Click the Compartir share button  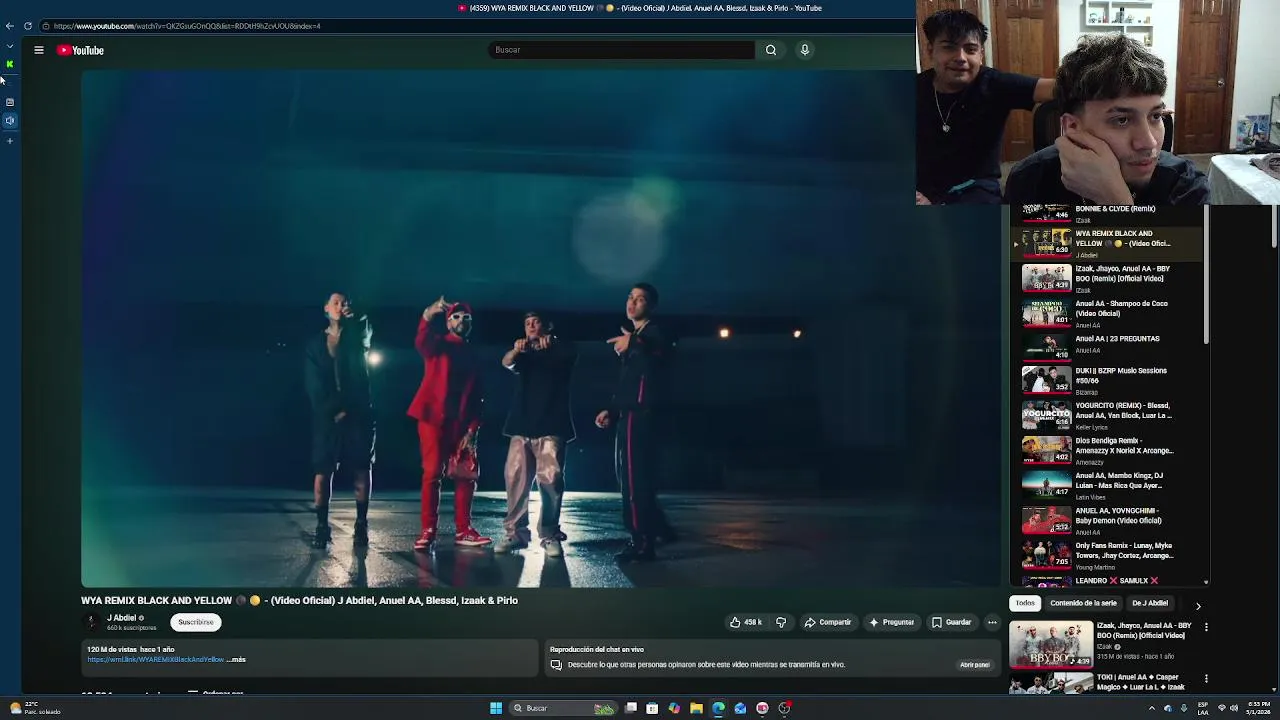coord(827,622)
